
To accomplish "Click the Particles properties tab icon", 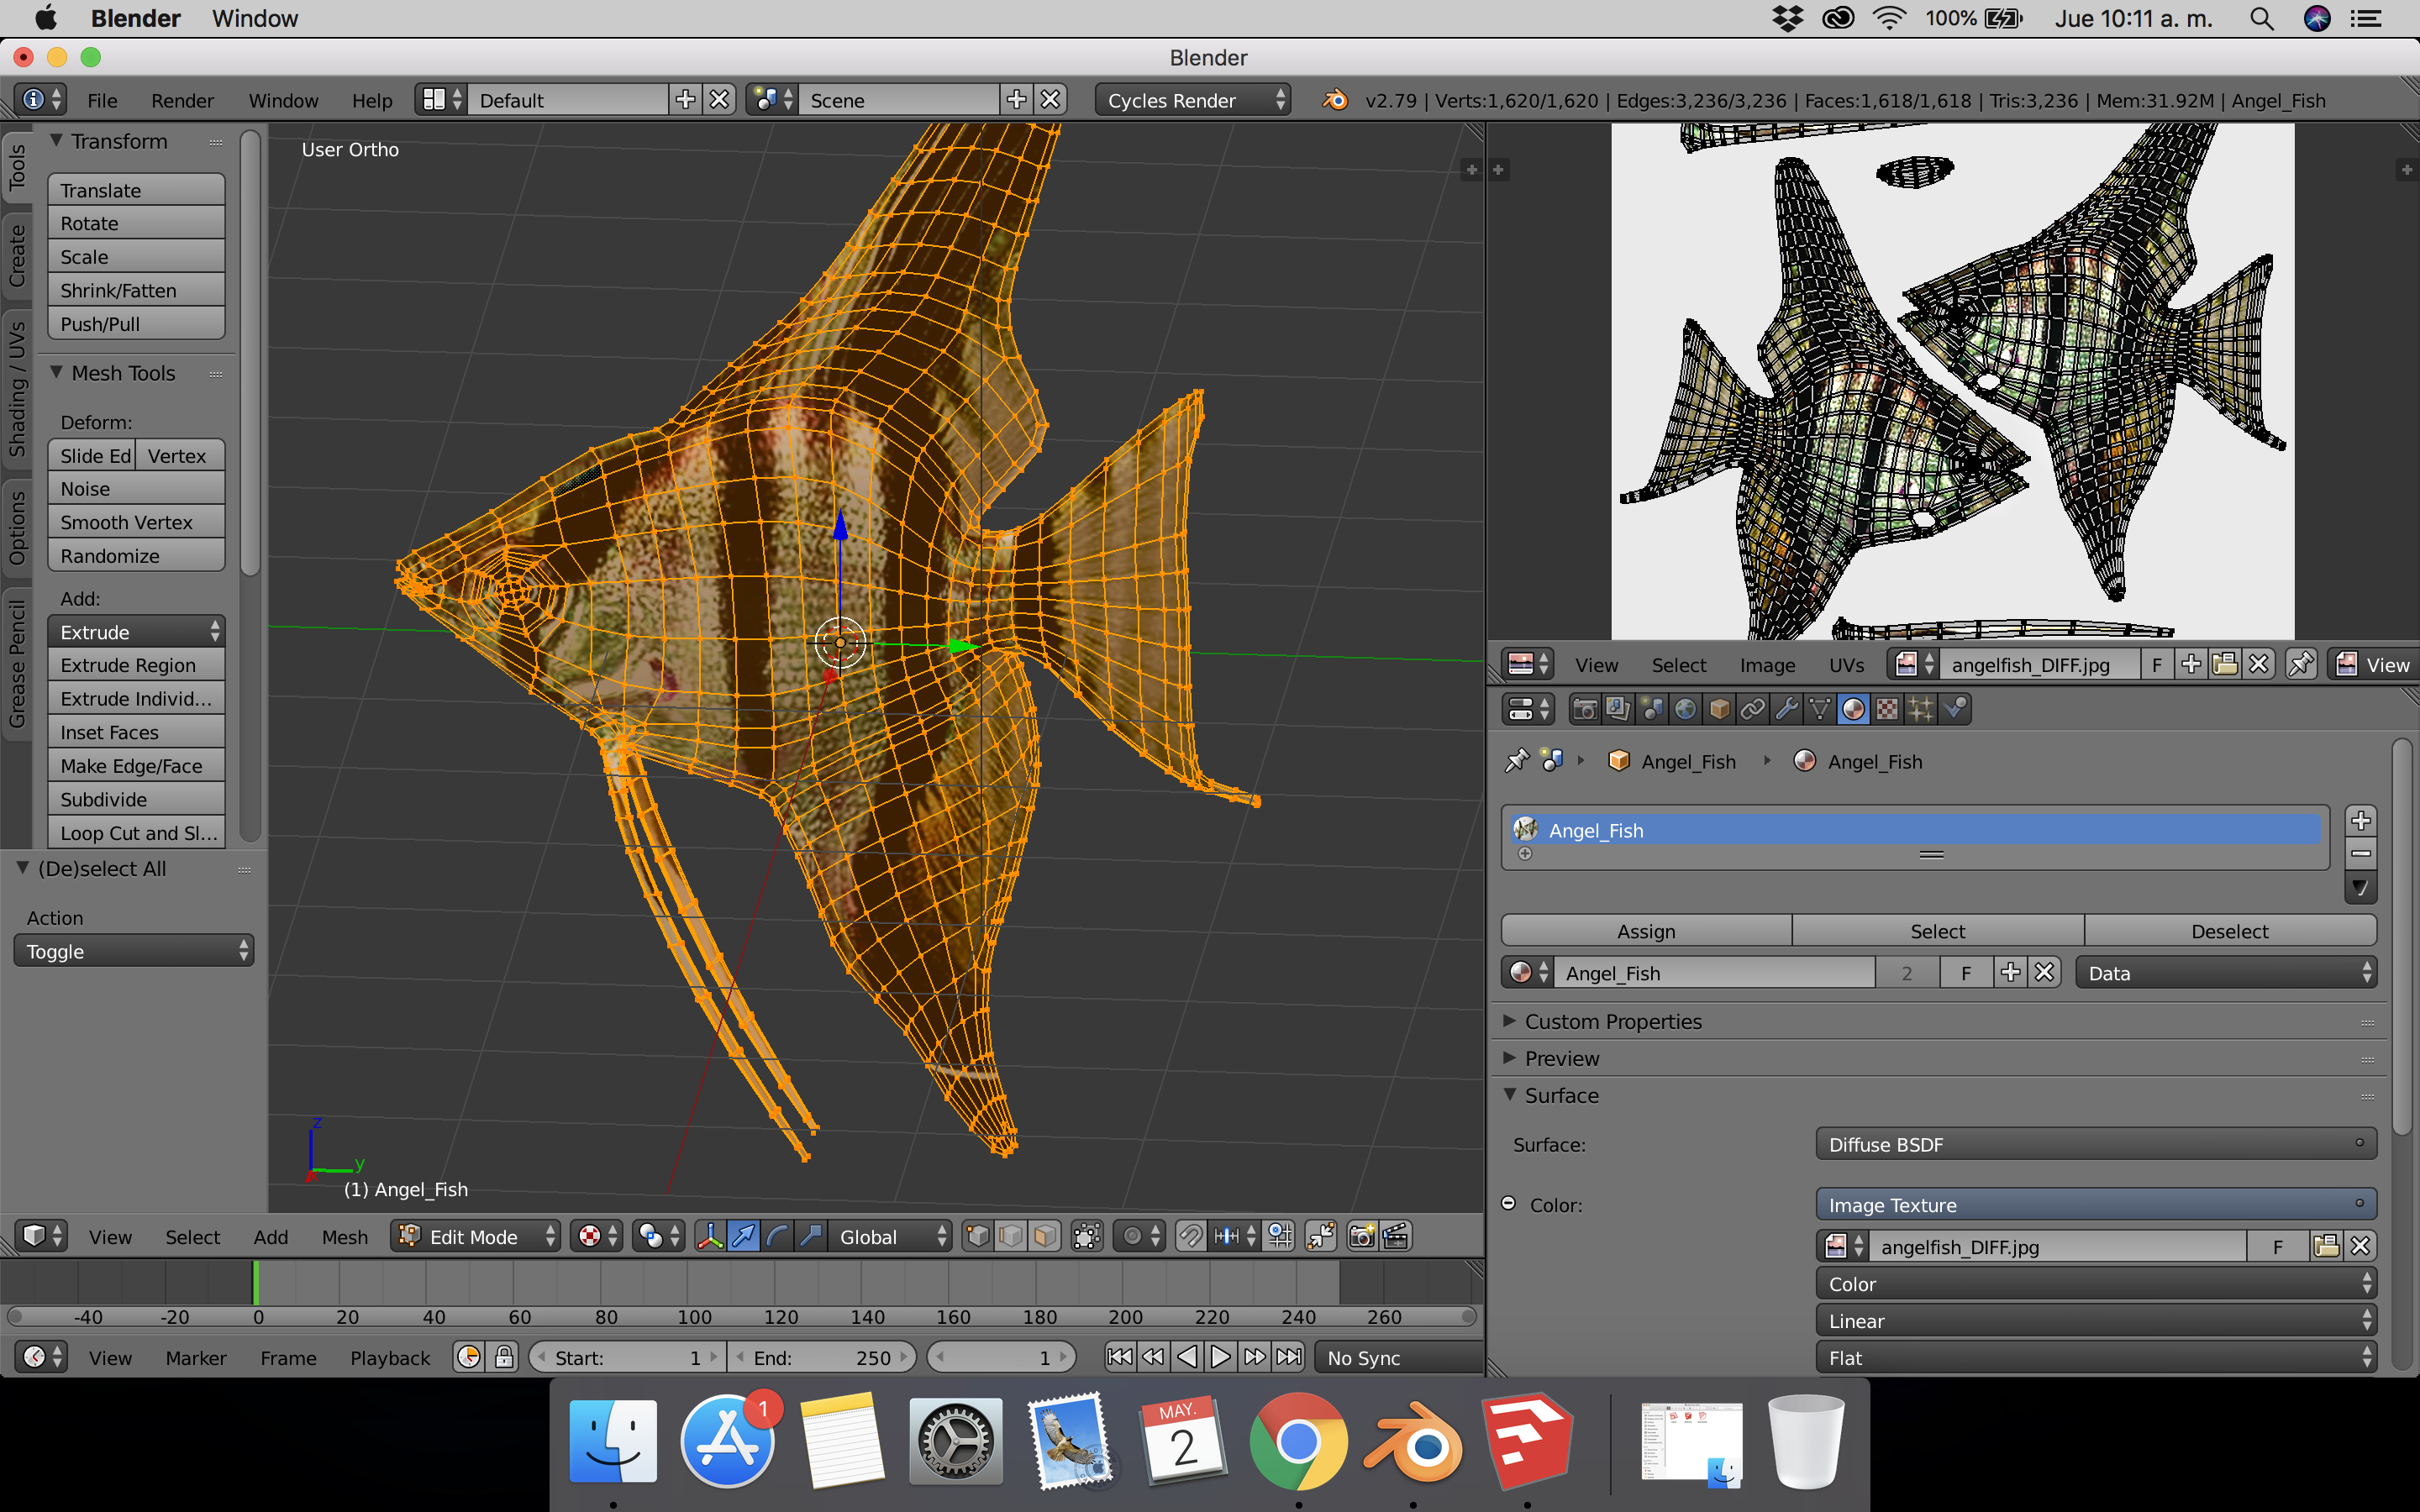I will [1920, 709].
